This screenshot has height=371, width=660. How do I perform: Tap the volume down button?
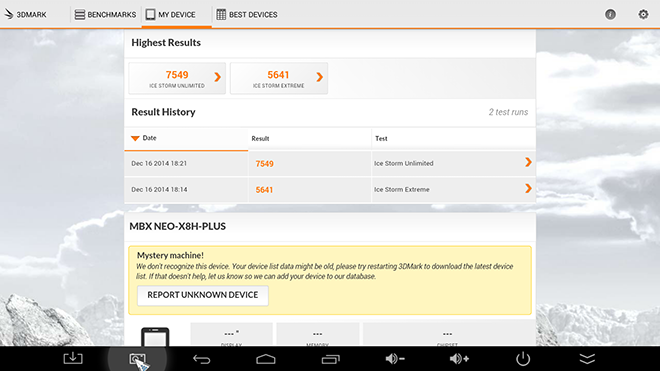coord(395,359)
